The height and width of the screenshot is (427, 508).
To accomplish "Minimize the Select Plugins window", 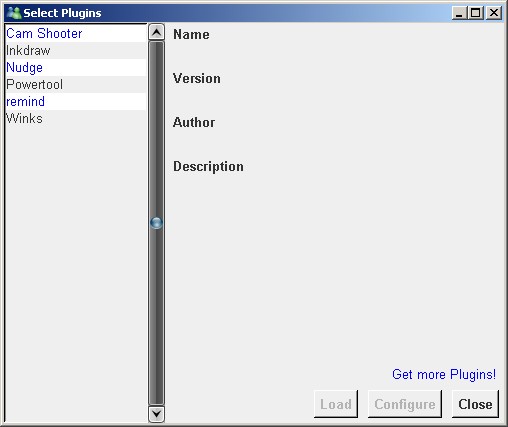I will pos(459,13).
